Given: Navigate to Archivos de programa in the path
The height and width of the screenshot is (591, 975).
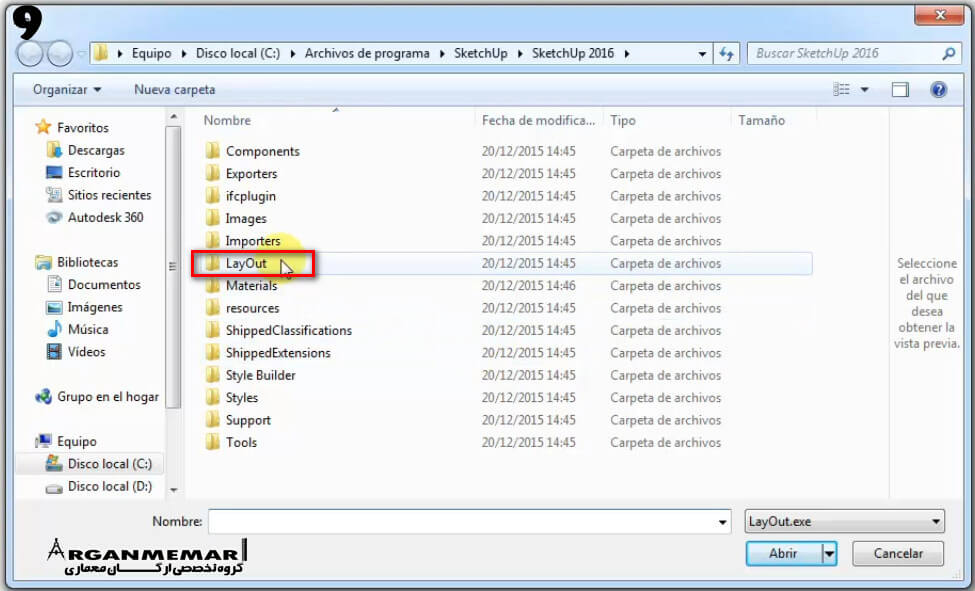Looking at the screenshot, I should [367, 54].
